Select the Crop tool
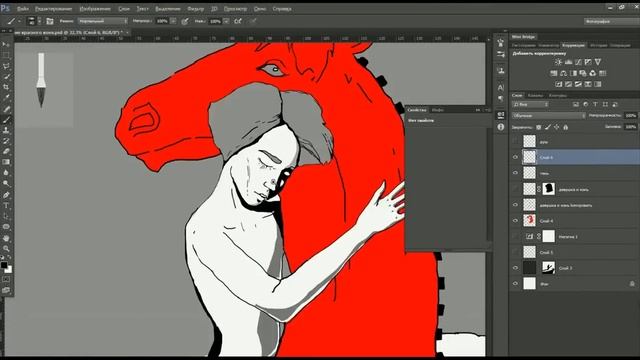The height and width of the screenshot is (360, 640). (x=6, y=87)
